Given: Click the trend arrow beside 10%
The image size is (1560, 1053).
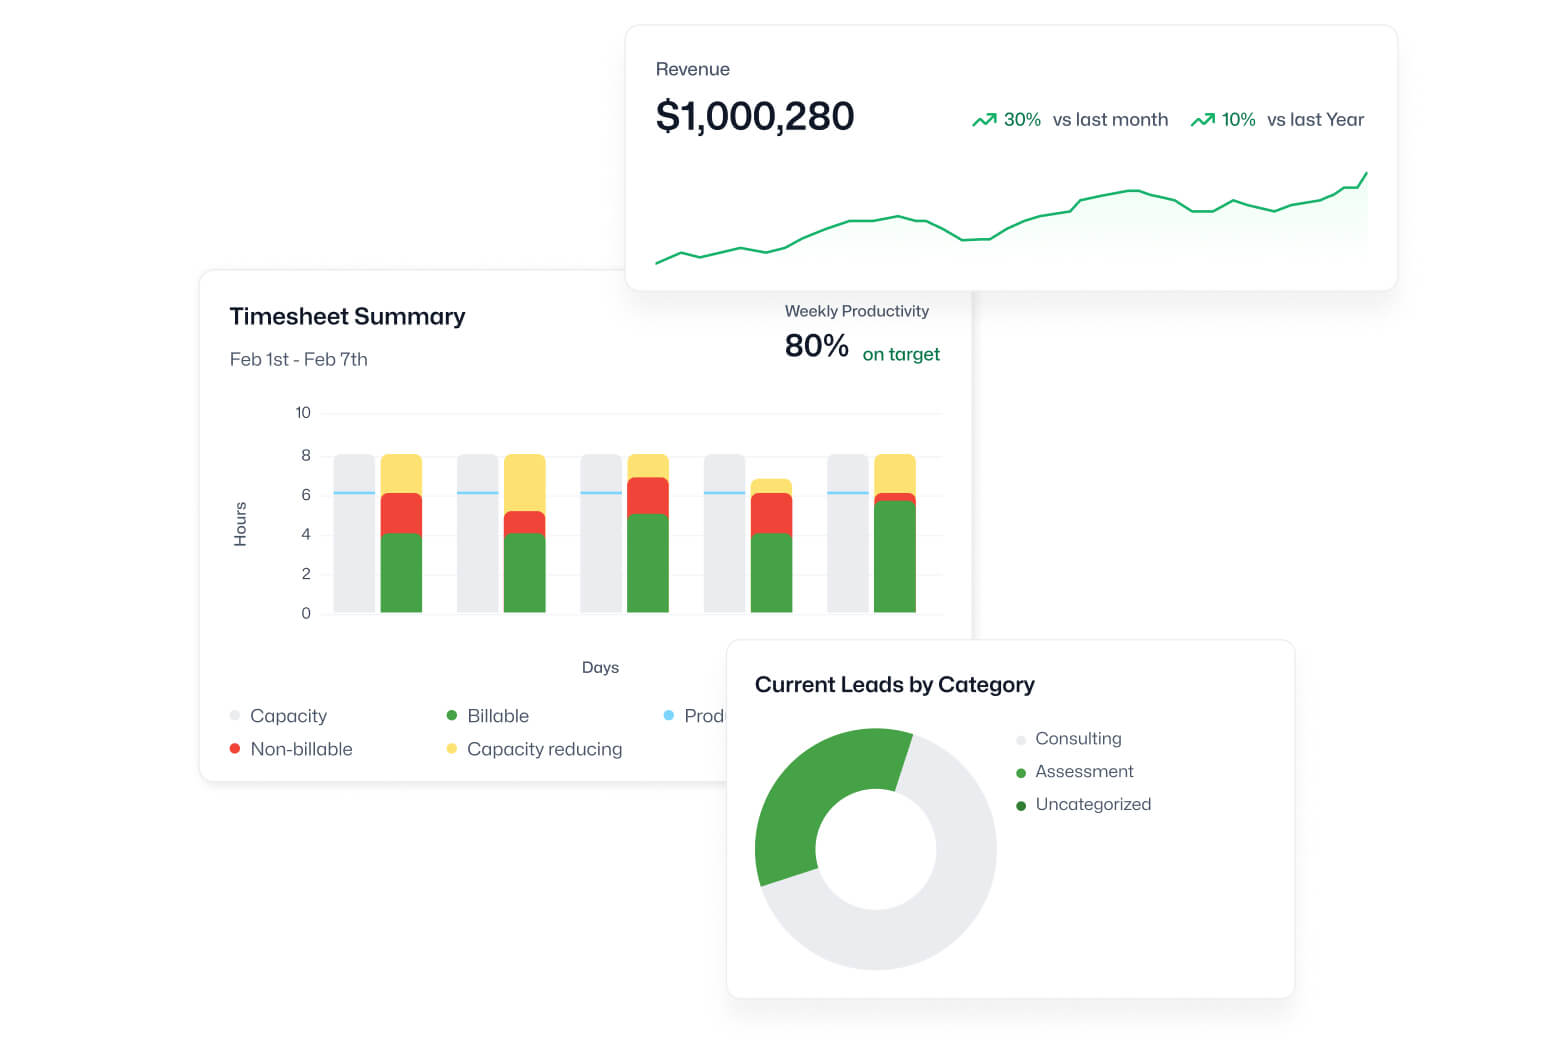Looking at the screenshot, I should 1202,120.
